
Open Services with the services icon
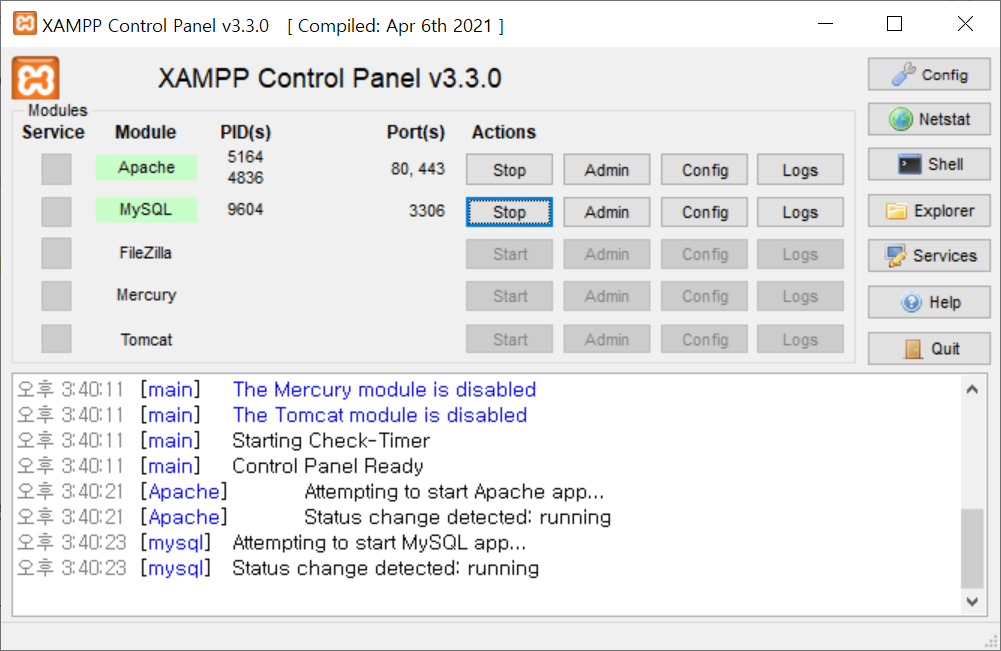[x=929, y=256]
